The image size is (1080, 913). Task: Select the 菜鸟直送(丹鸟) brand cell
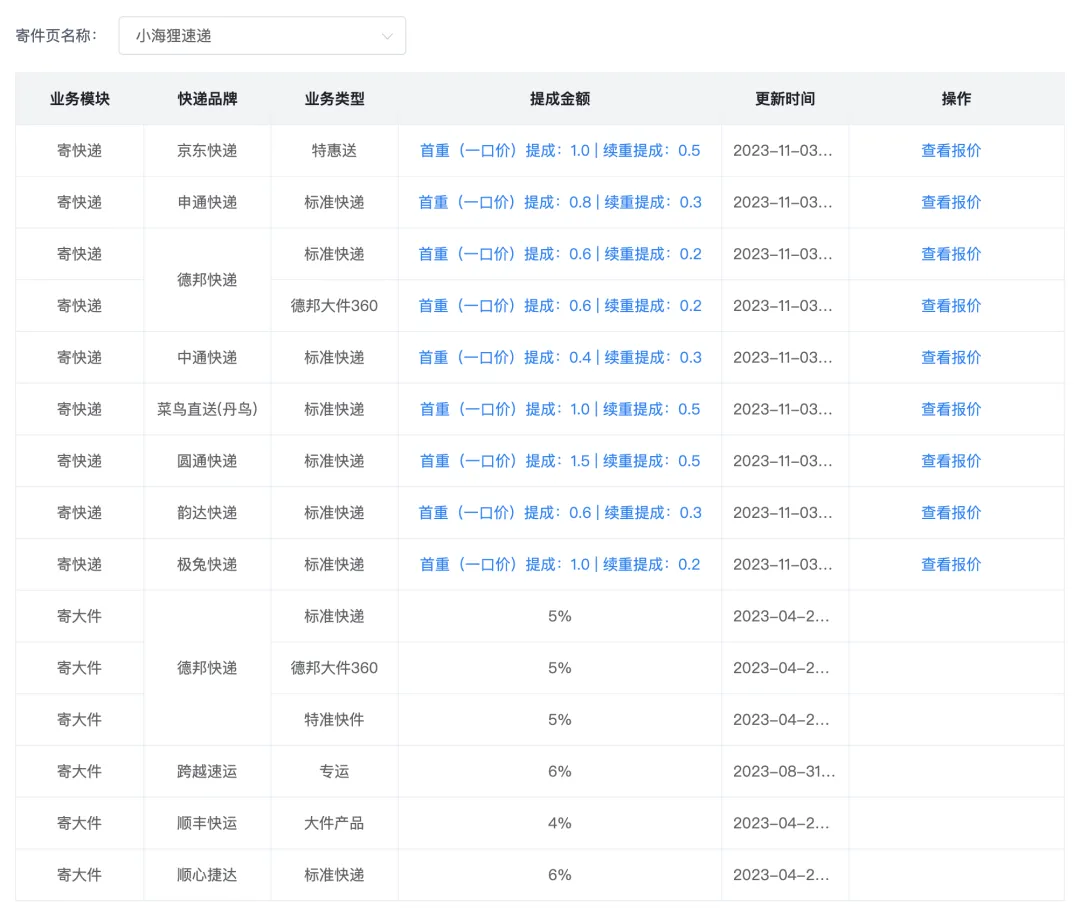coord(207,409)
